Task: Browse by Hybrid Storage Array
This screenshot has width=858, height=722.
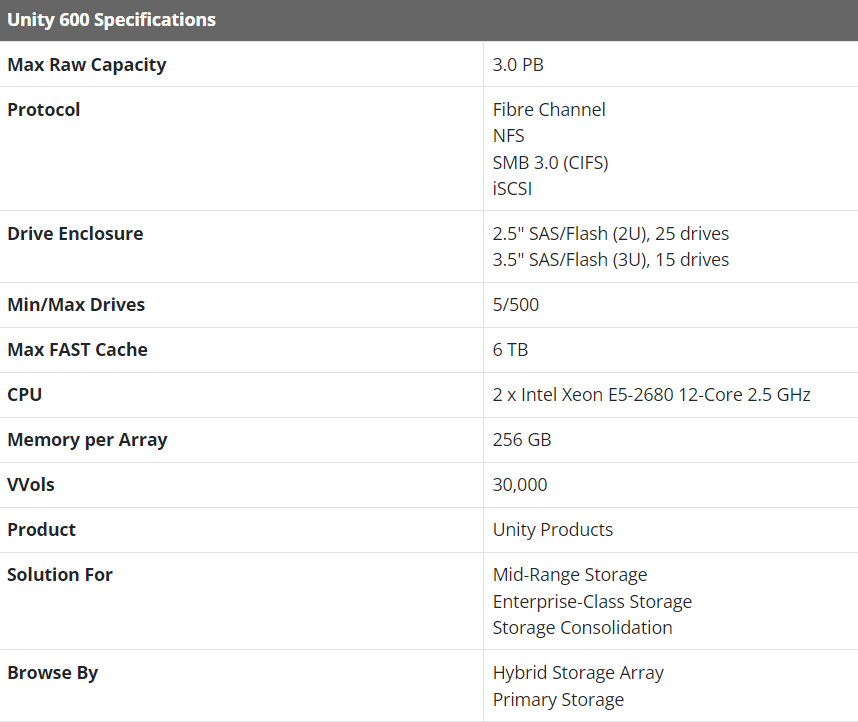Action: click(578, 673)
